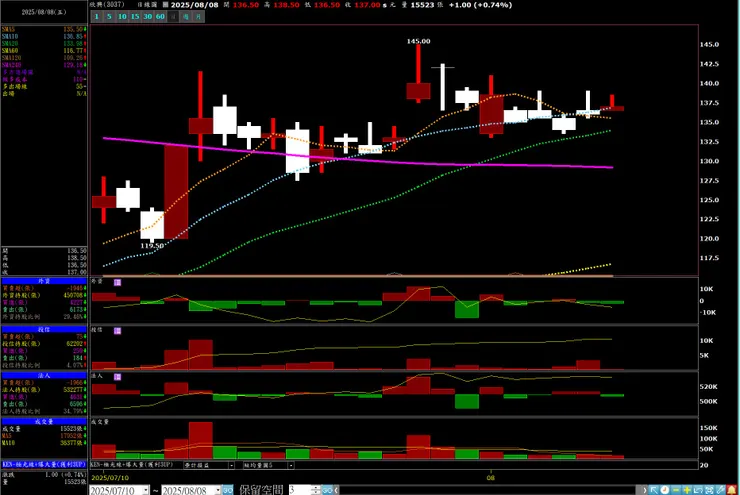
Task: Click the SMA240 indicator row
Action: [x=44, y=65]
